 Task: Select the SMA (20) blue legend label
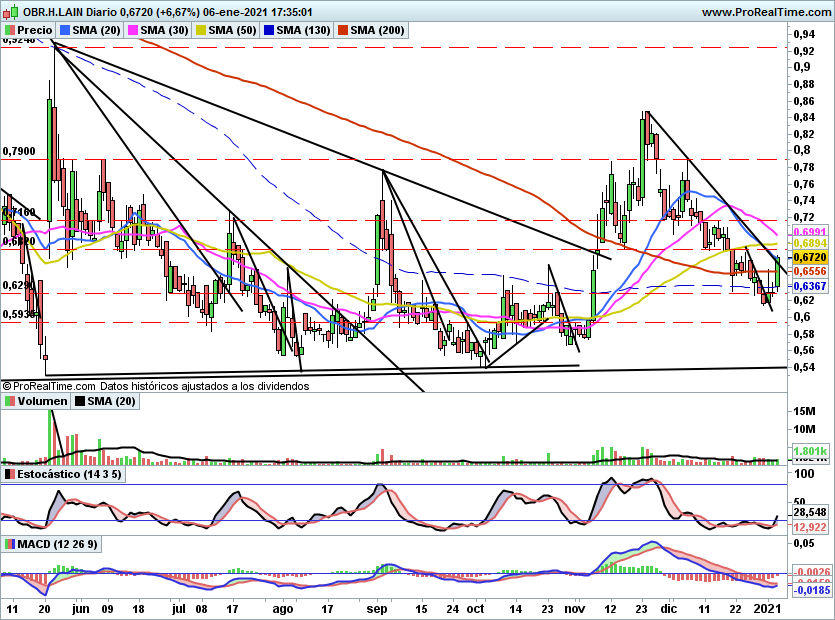pos(97,31)
